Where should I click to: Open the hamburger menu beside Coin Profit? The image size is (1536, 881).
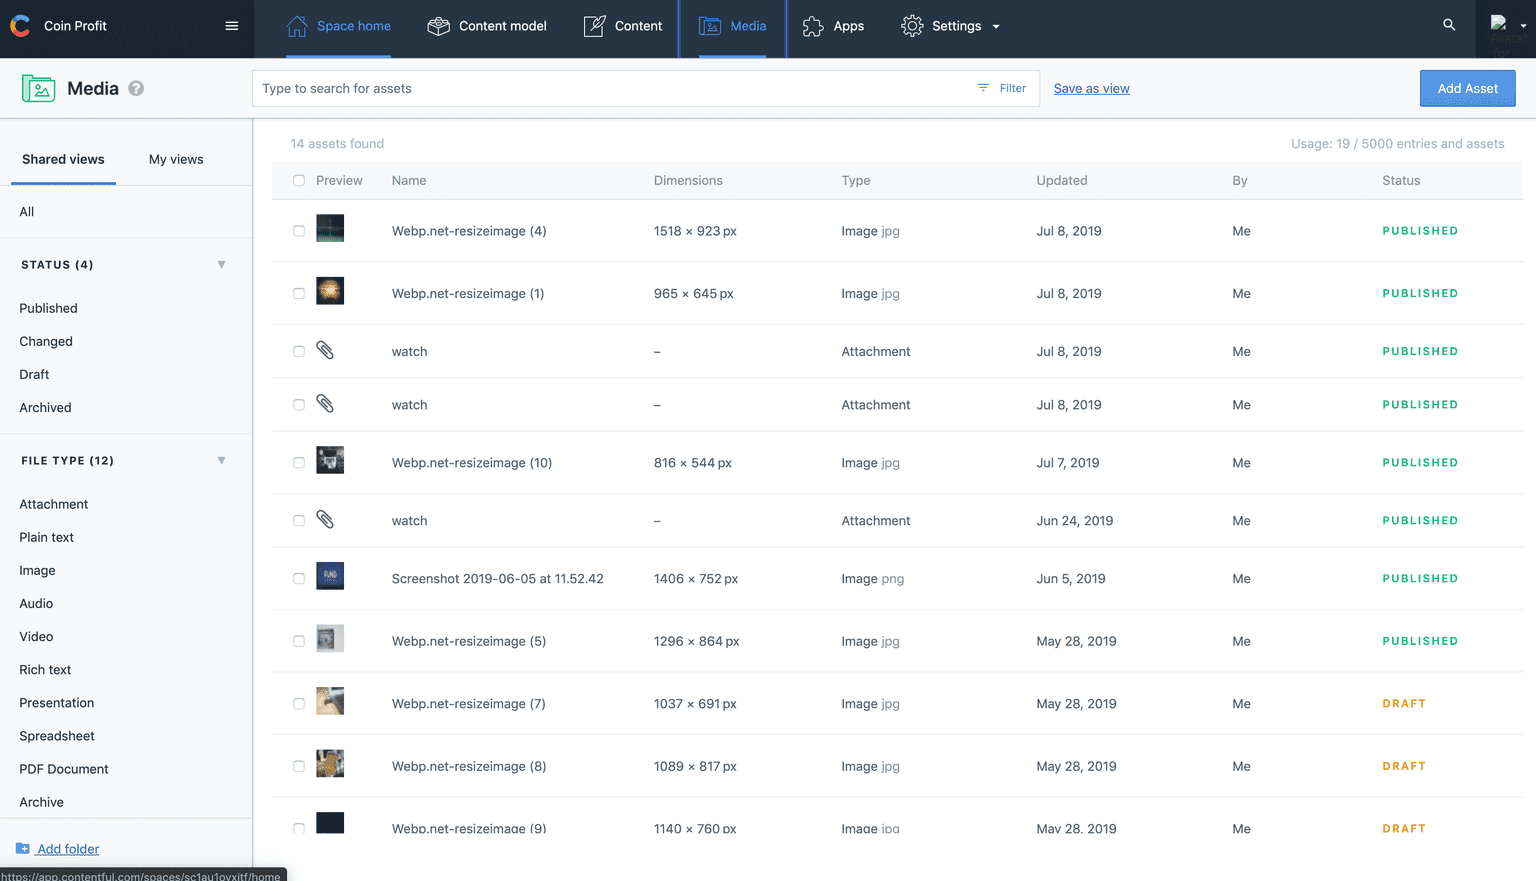[x=231, y=26]
